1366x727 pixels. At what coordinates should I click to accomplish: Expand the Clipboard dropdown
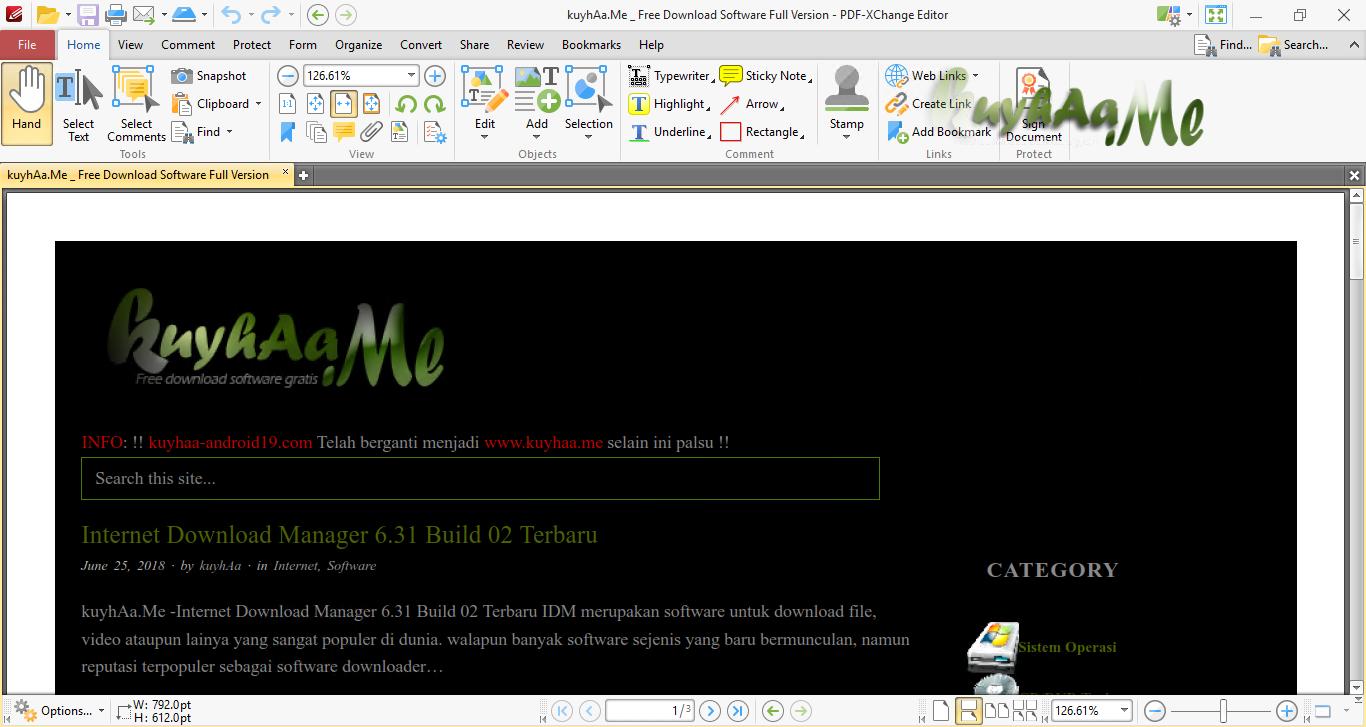point(258,104)
